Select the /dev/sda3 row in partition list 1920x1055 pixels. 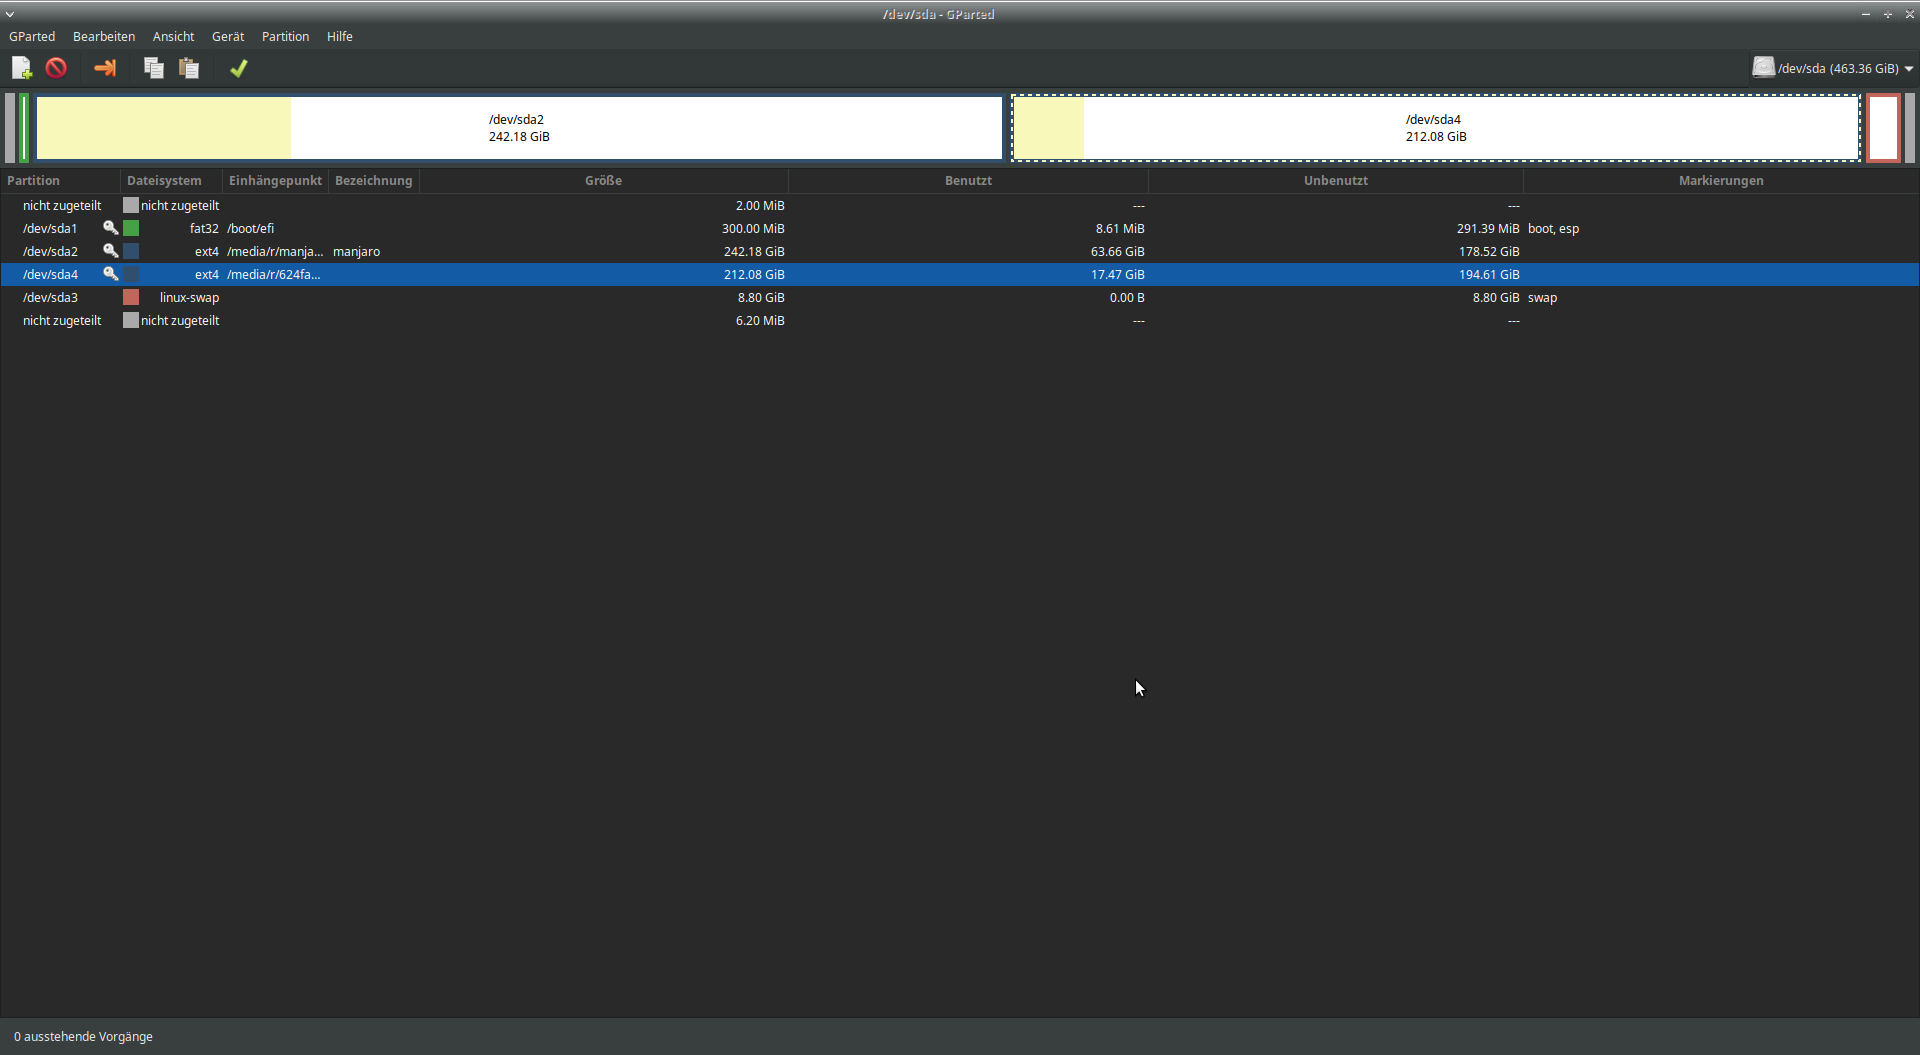coord(50,297)
